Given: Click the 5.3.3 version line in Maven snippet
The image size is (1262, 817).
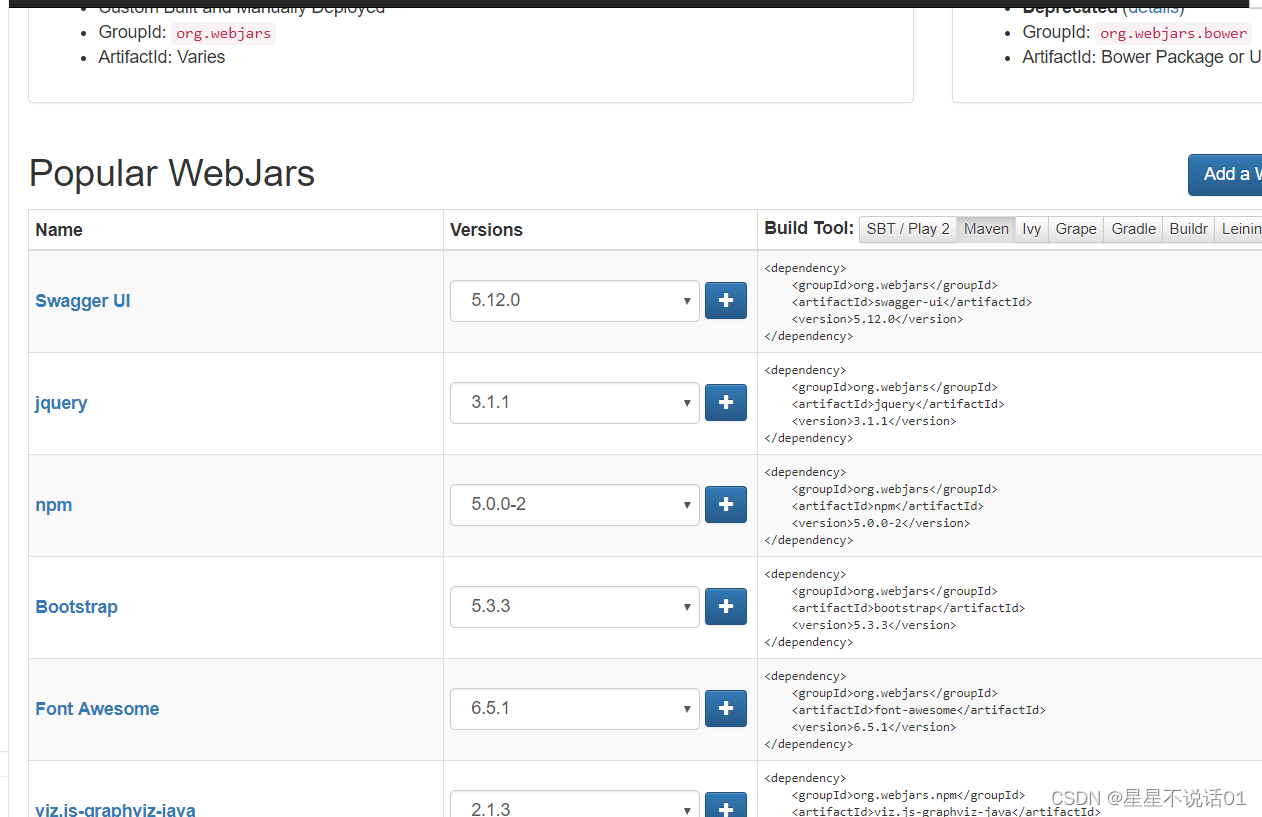Looking at the screenshot, I should (874, 625).
